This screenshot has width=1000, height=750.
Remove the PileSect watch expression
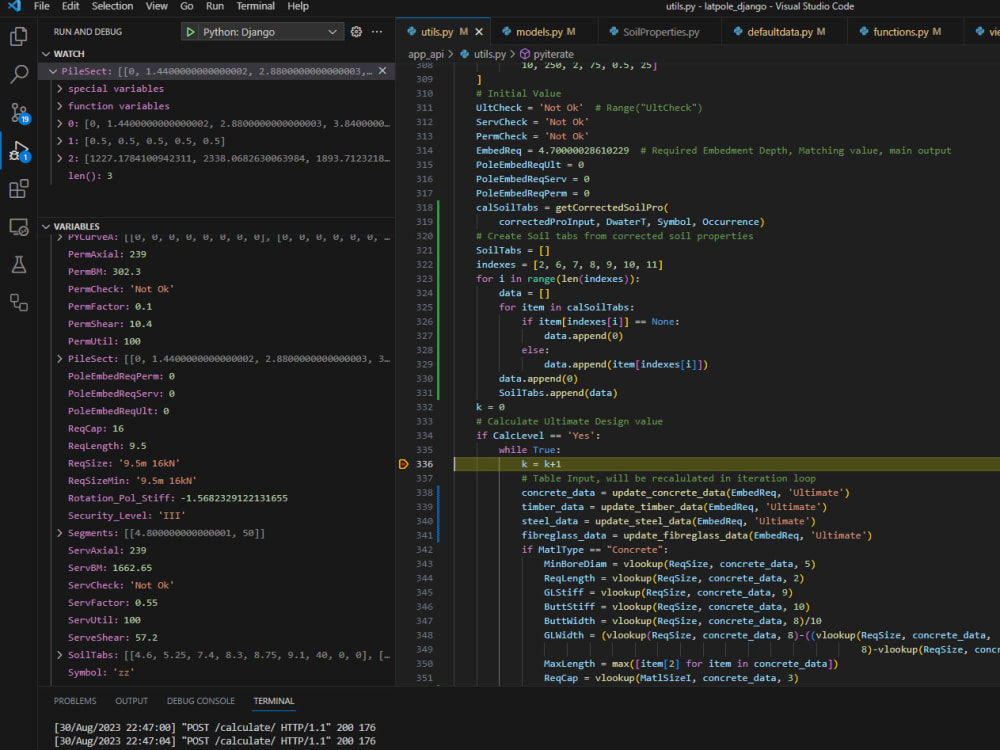coord(381,71)
